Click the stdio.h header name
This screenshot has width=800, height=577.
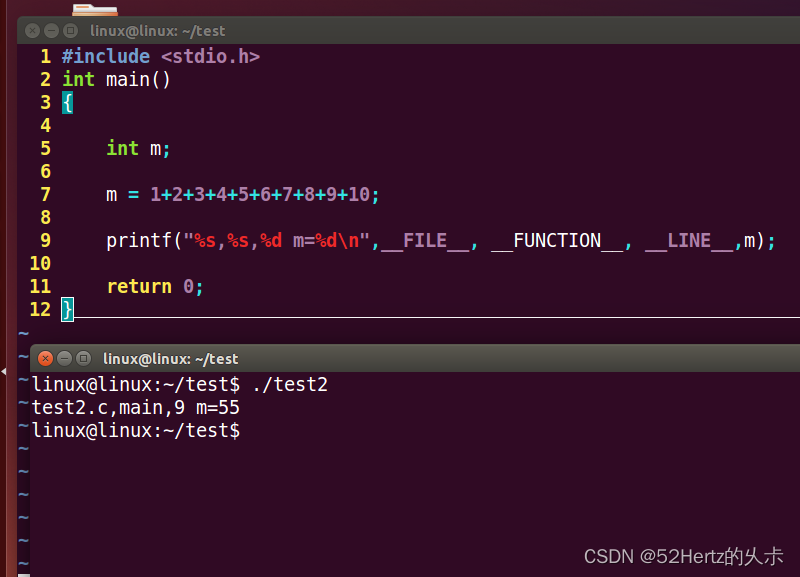210,56
